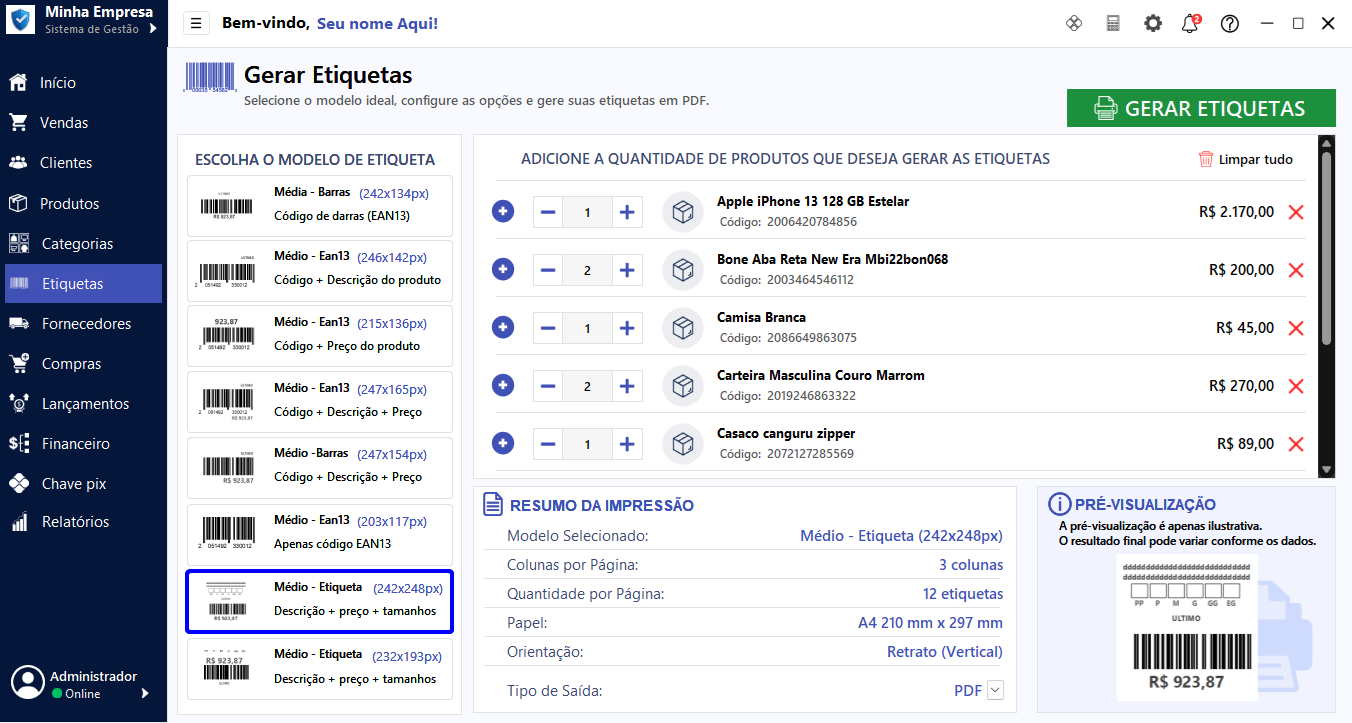
Task: Open the notifications bell icon
Action: tap(1190, 23)
